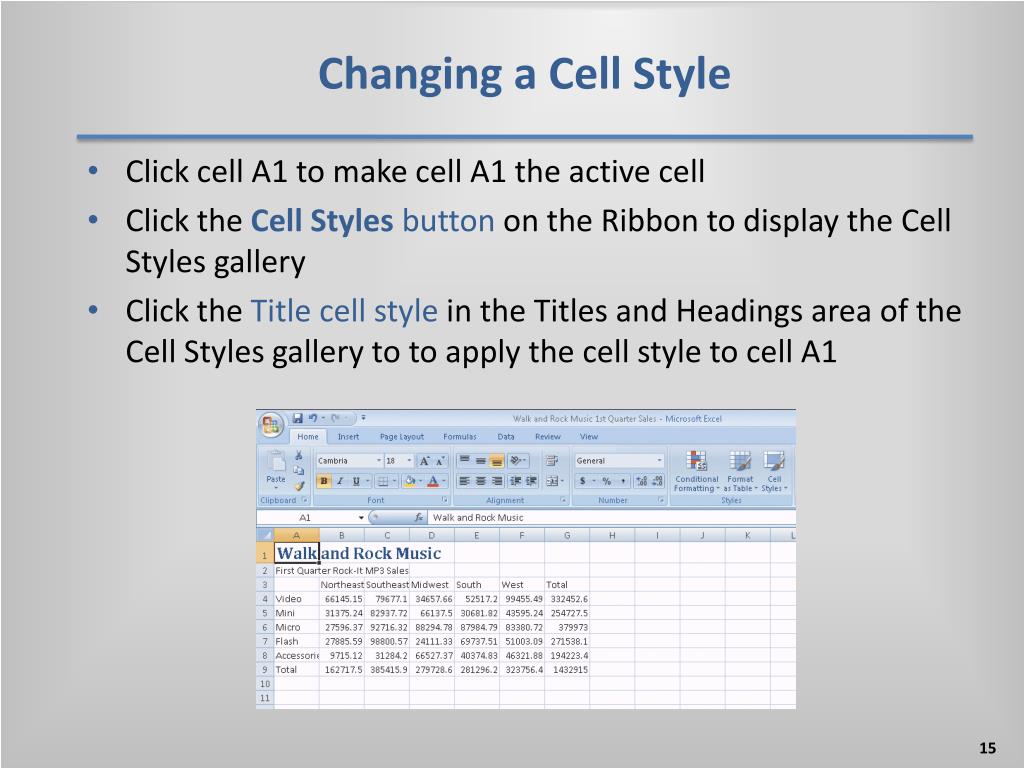Screen dimensions: 1024x768
Task: Click the Center alignment icon
Action: [481, 481]
